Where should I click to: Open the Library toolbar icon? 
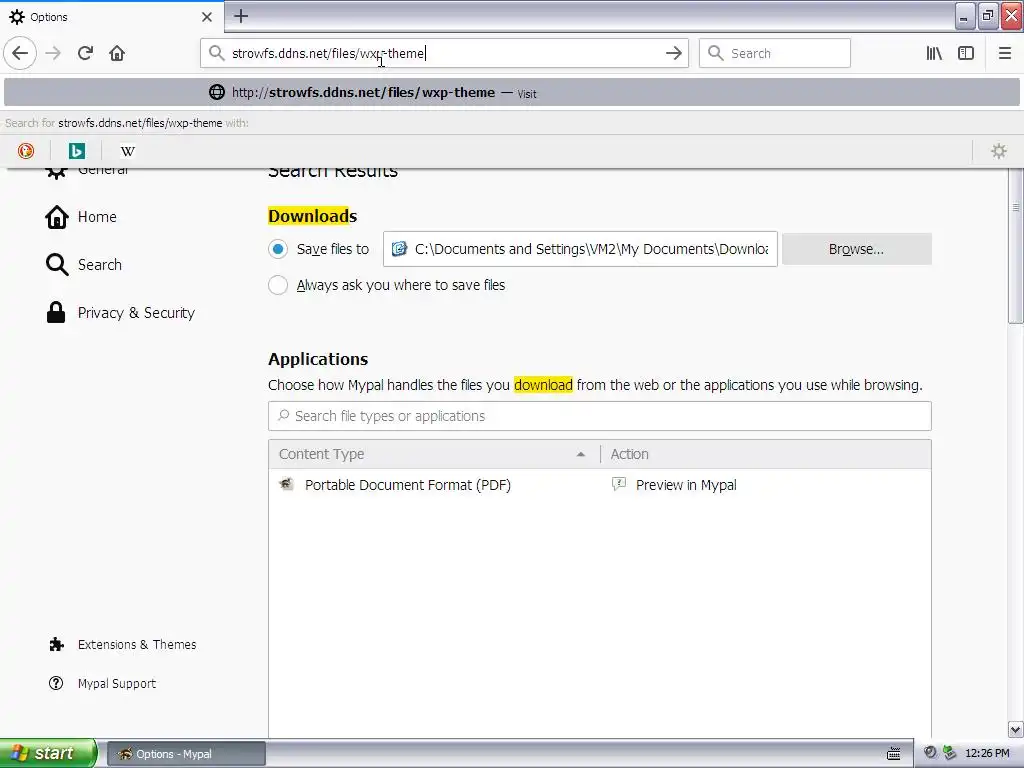click(x=934, y=53)
